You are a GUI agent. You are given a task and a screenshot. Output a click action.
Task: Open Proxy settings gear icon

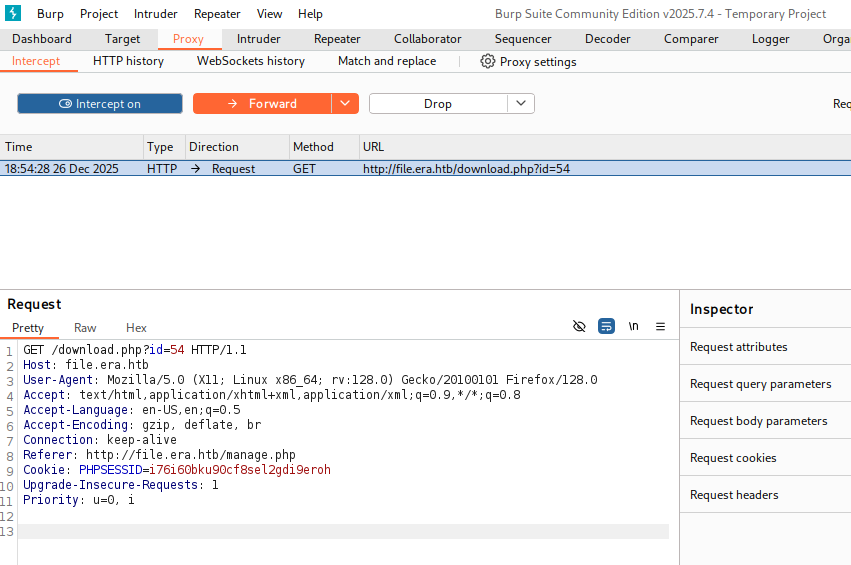[x=488, y=61]
